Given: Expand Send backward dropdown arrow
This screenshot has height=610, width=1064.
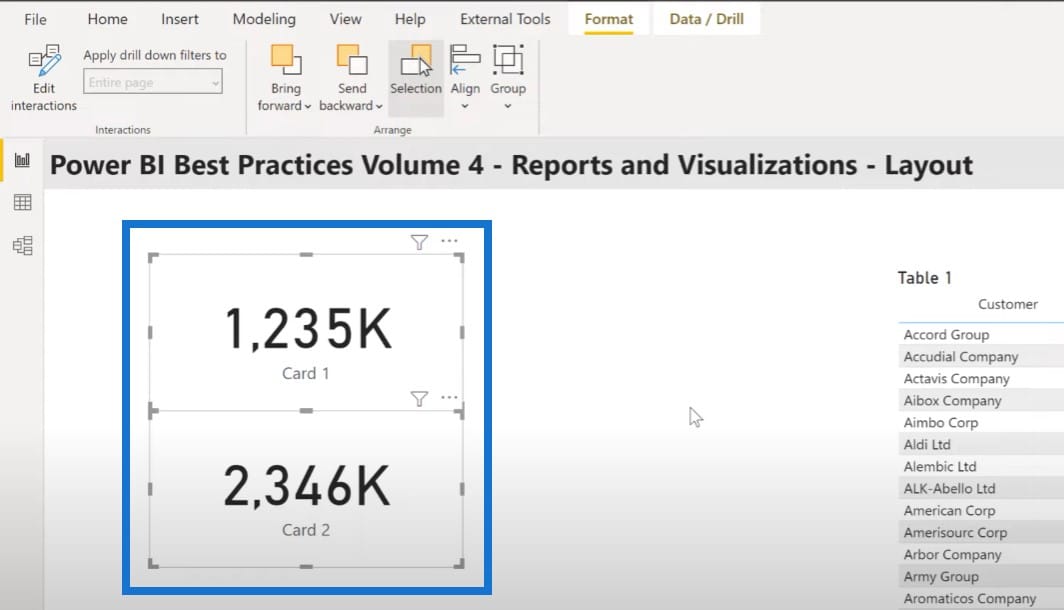Looking at the screenshot, I should [379, 107].
